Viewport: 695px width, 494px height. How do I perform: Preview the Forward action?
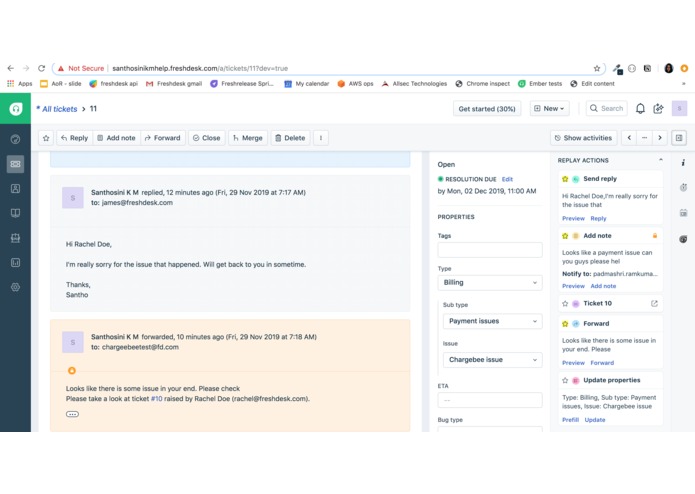tap(573, 363)
